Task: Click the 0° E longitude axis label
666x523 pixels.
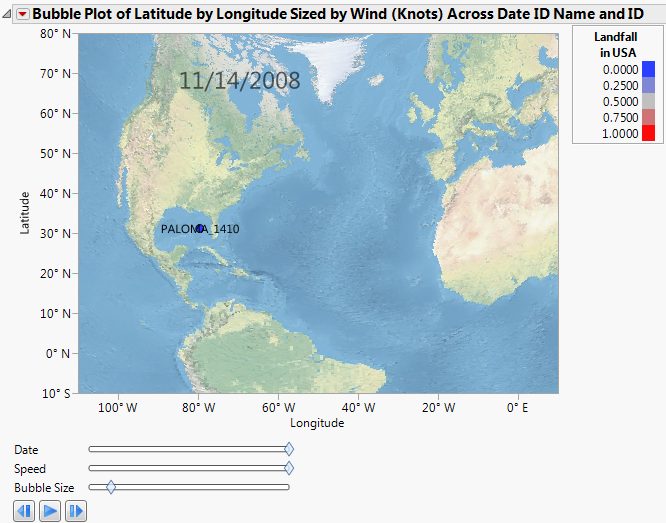Action: coord(517,408)
